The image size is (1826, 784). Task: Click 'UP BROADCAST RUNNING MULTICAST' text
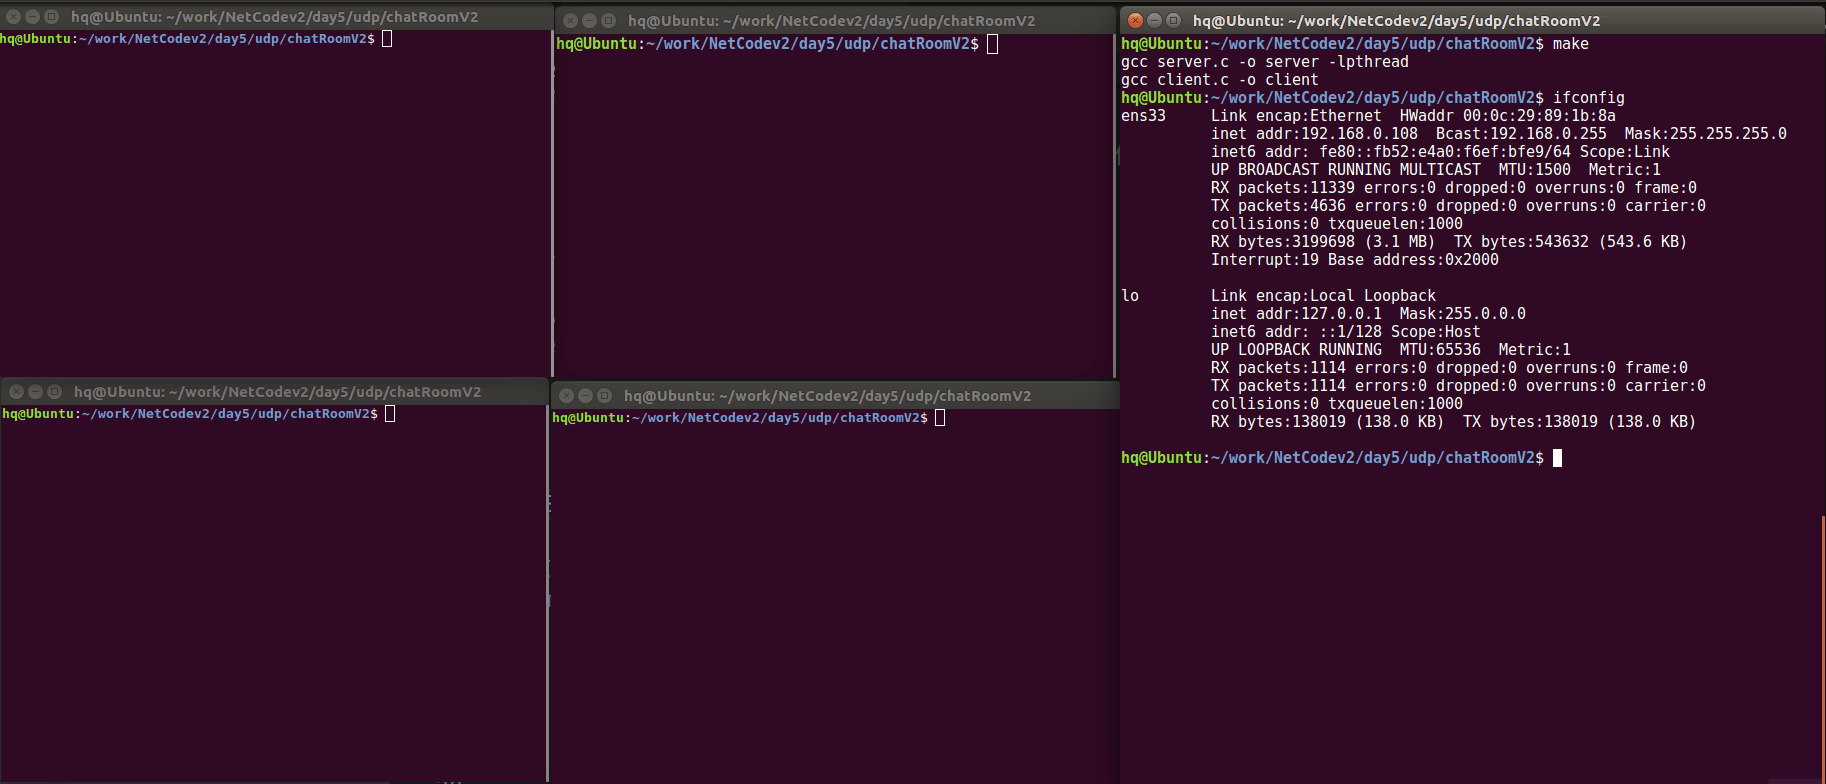[1345, 170]
